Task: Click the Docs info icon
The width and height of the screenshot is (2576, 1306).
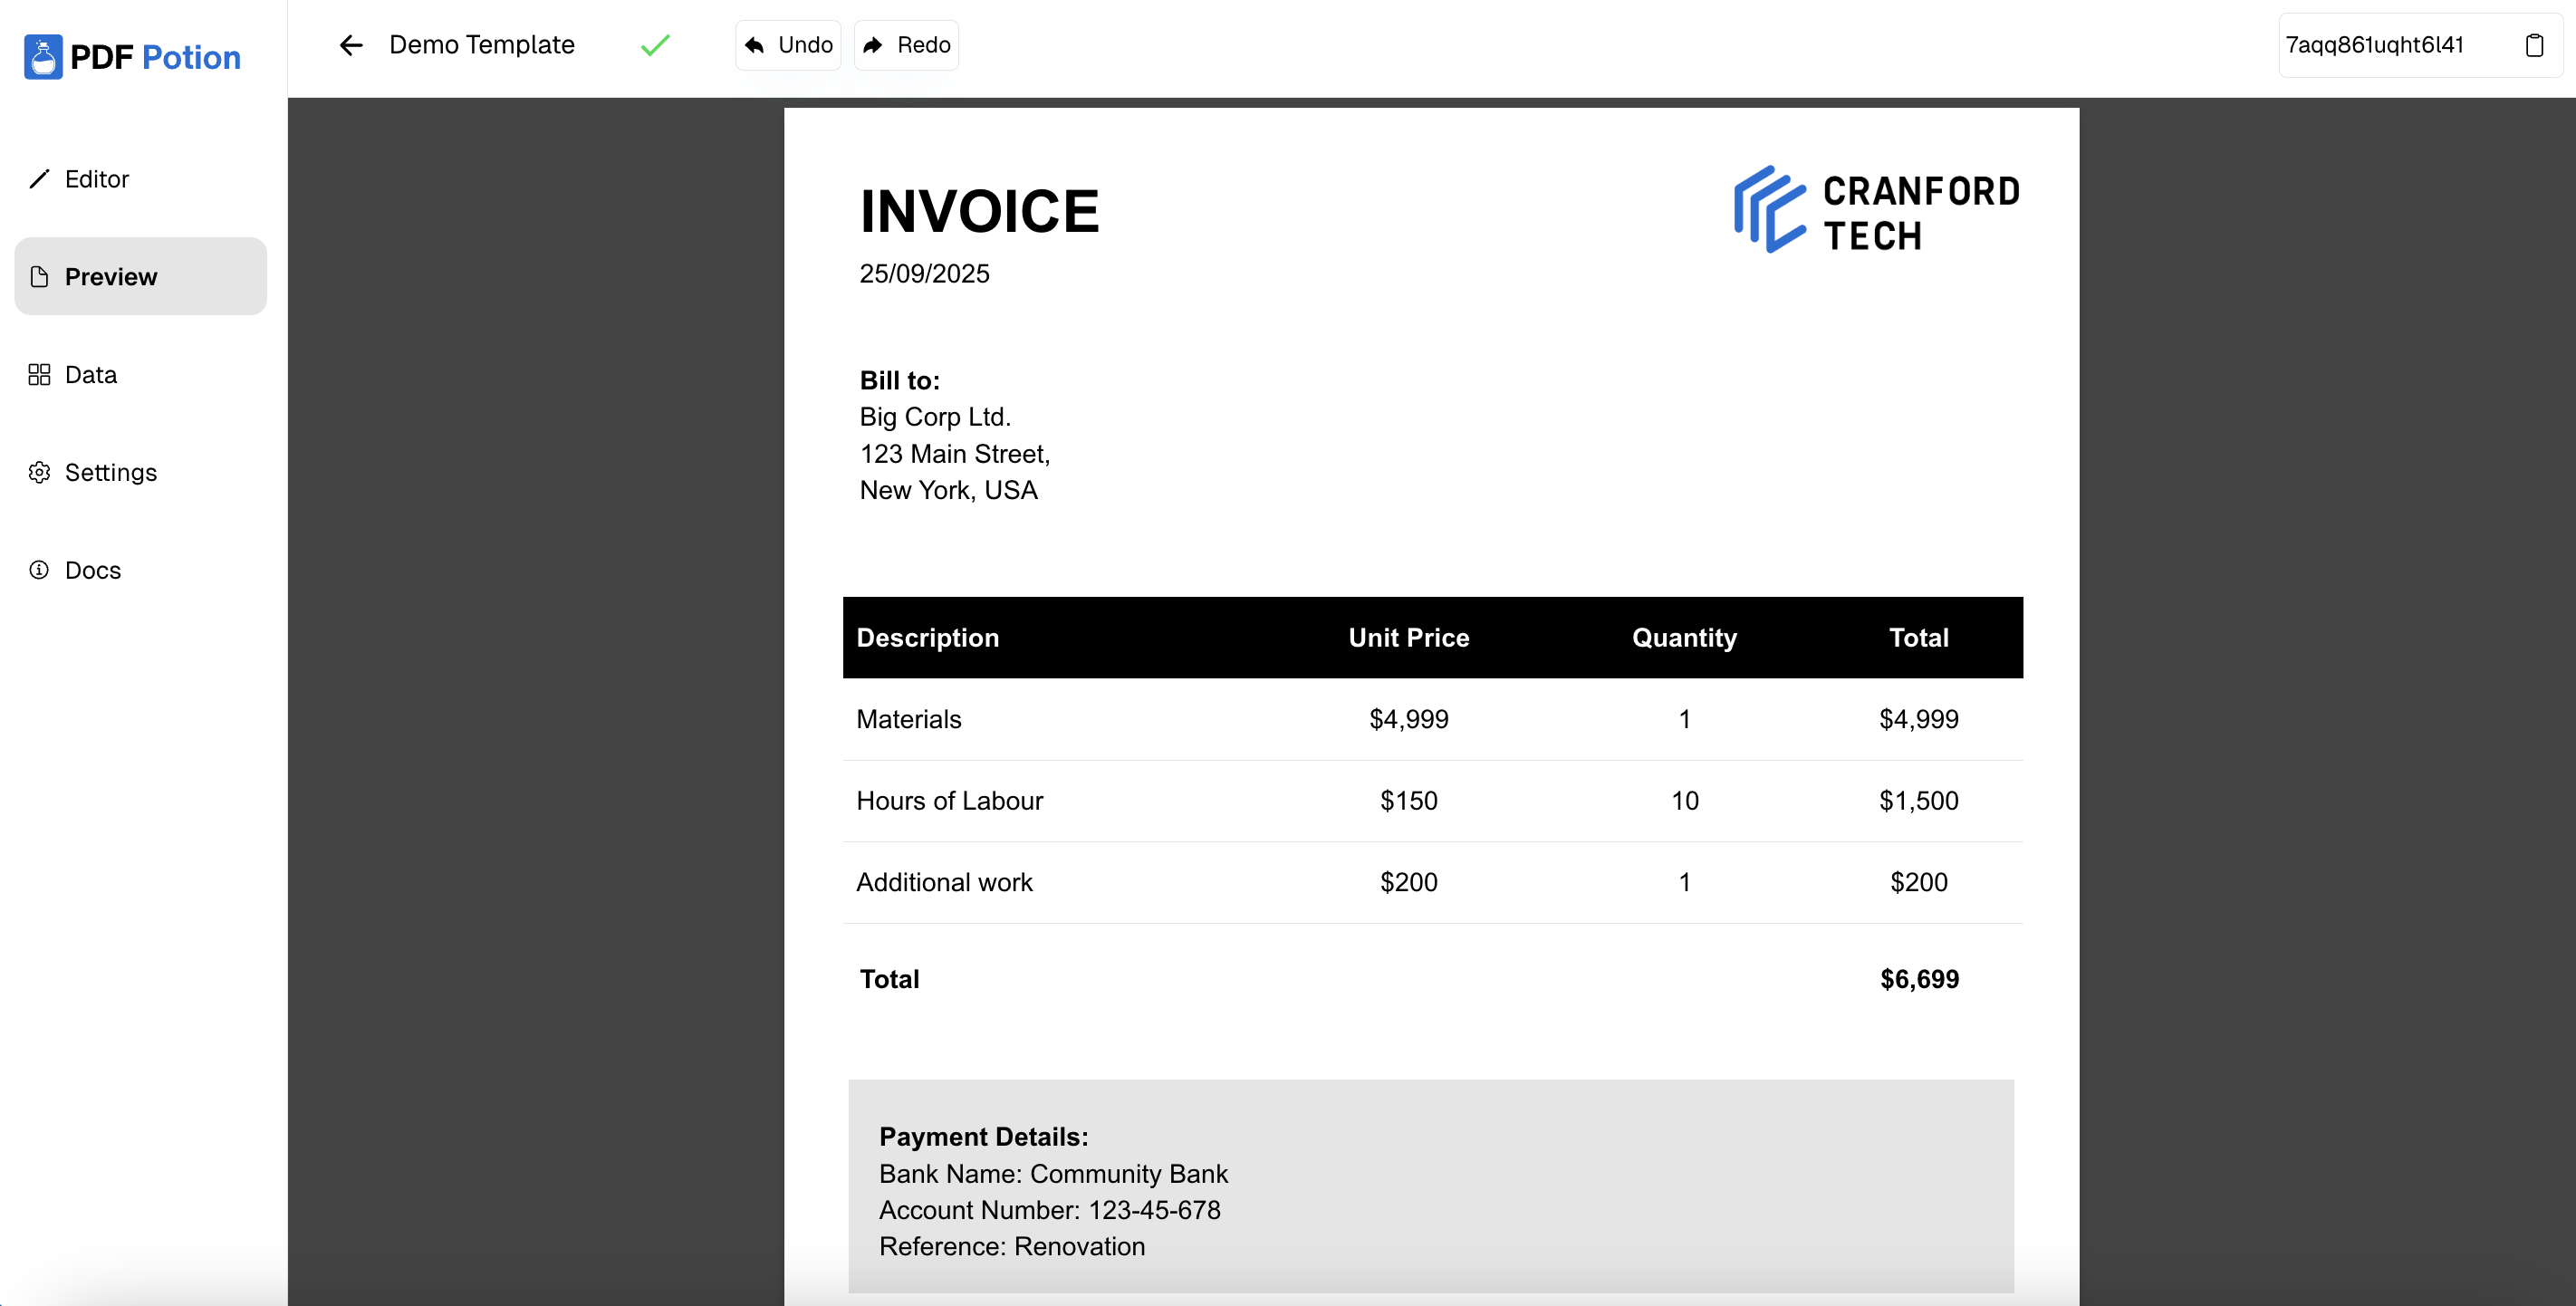Action: click(x=39, y=570)
